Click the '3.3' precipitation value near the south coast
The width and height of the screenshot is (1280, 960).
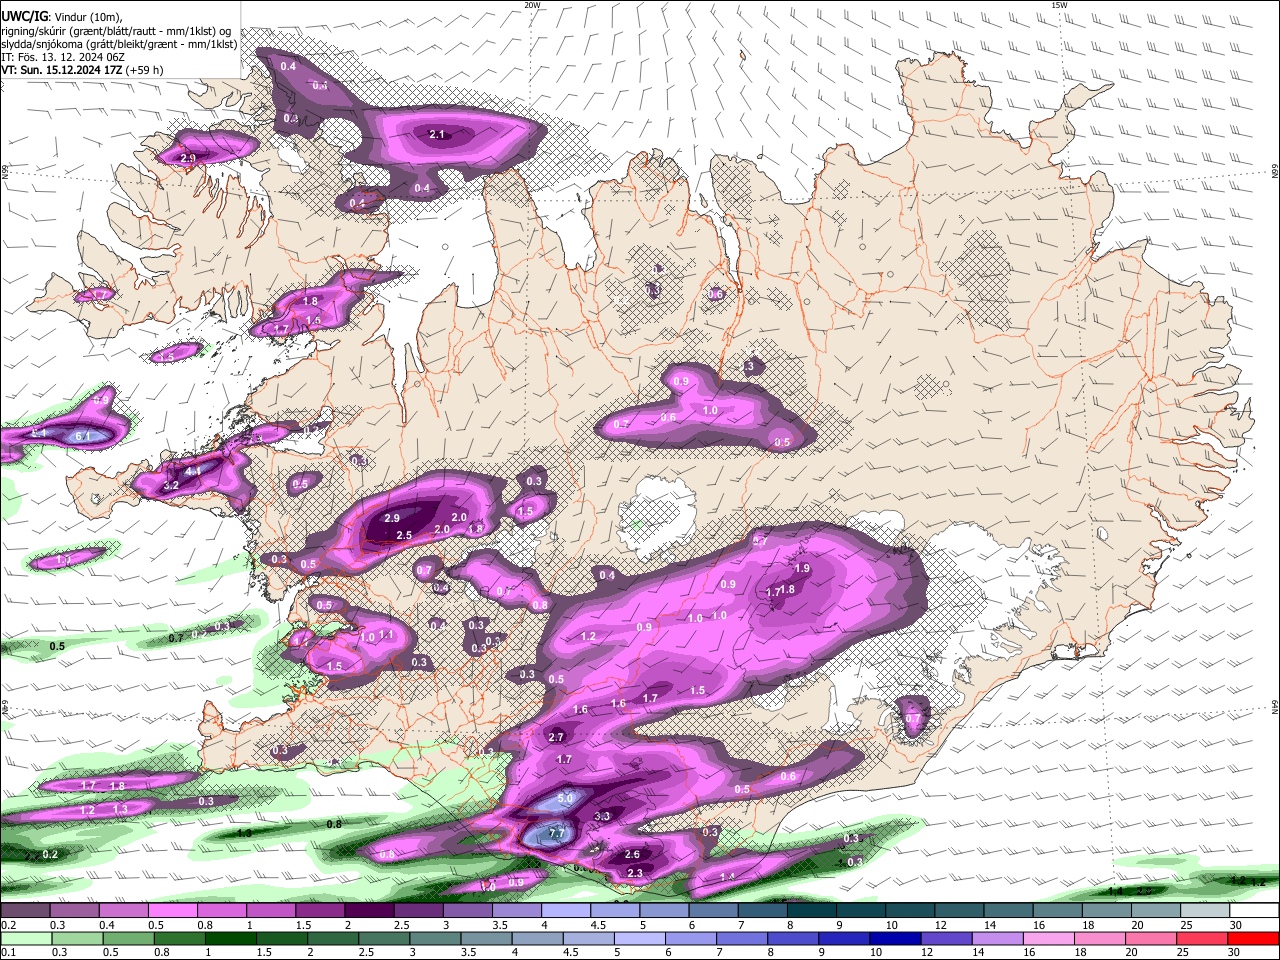pos(603,817)
